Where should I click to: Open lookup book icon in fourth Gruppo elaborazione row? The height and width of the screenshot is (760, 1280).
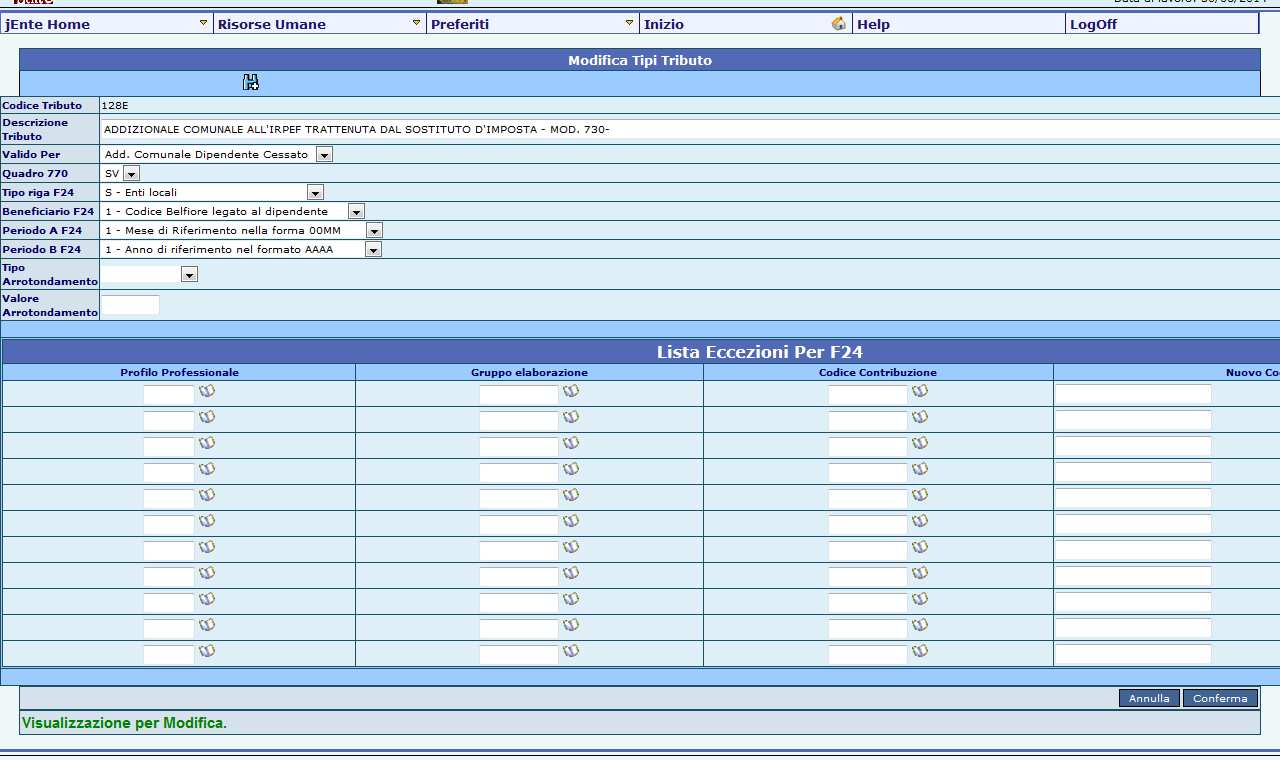[571, 470]
